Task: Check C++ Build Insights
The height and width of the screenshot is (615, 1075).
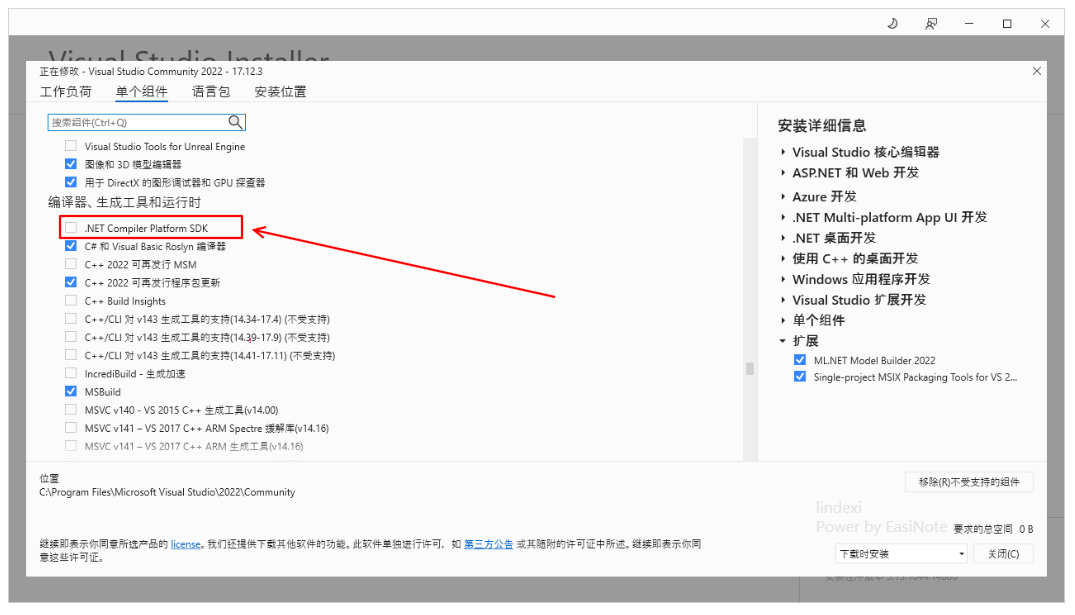Action: (x=71, y=300)
